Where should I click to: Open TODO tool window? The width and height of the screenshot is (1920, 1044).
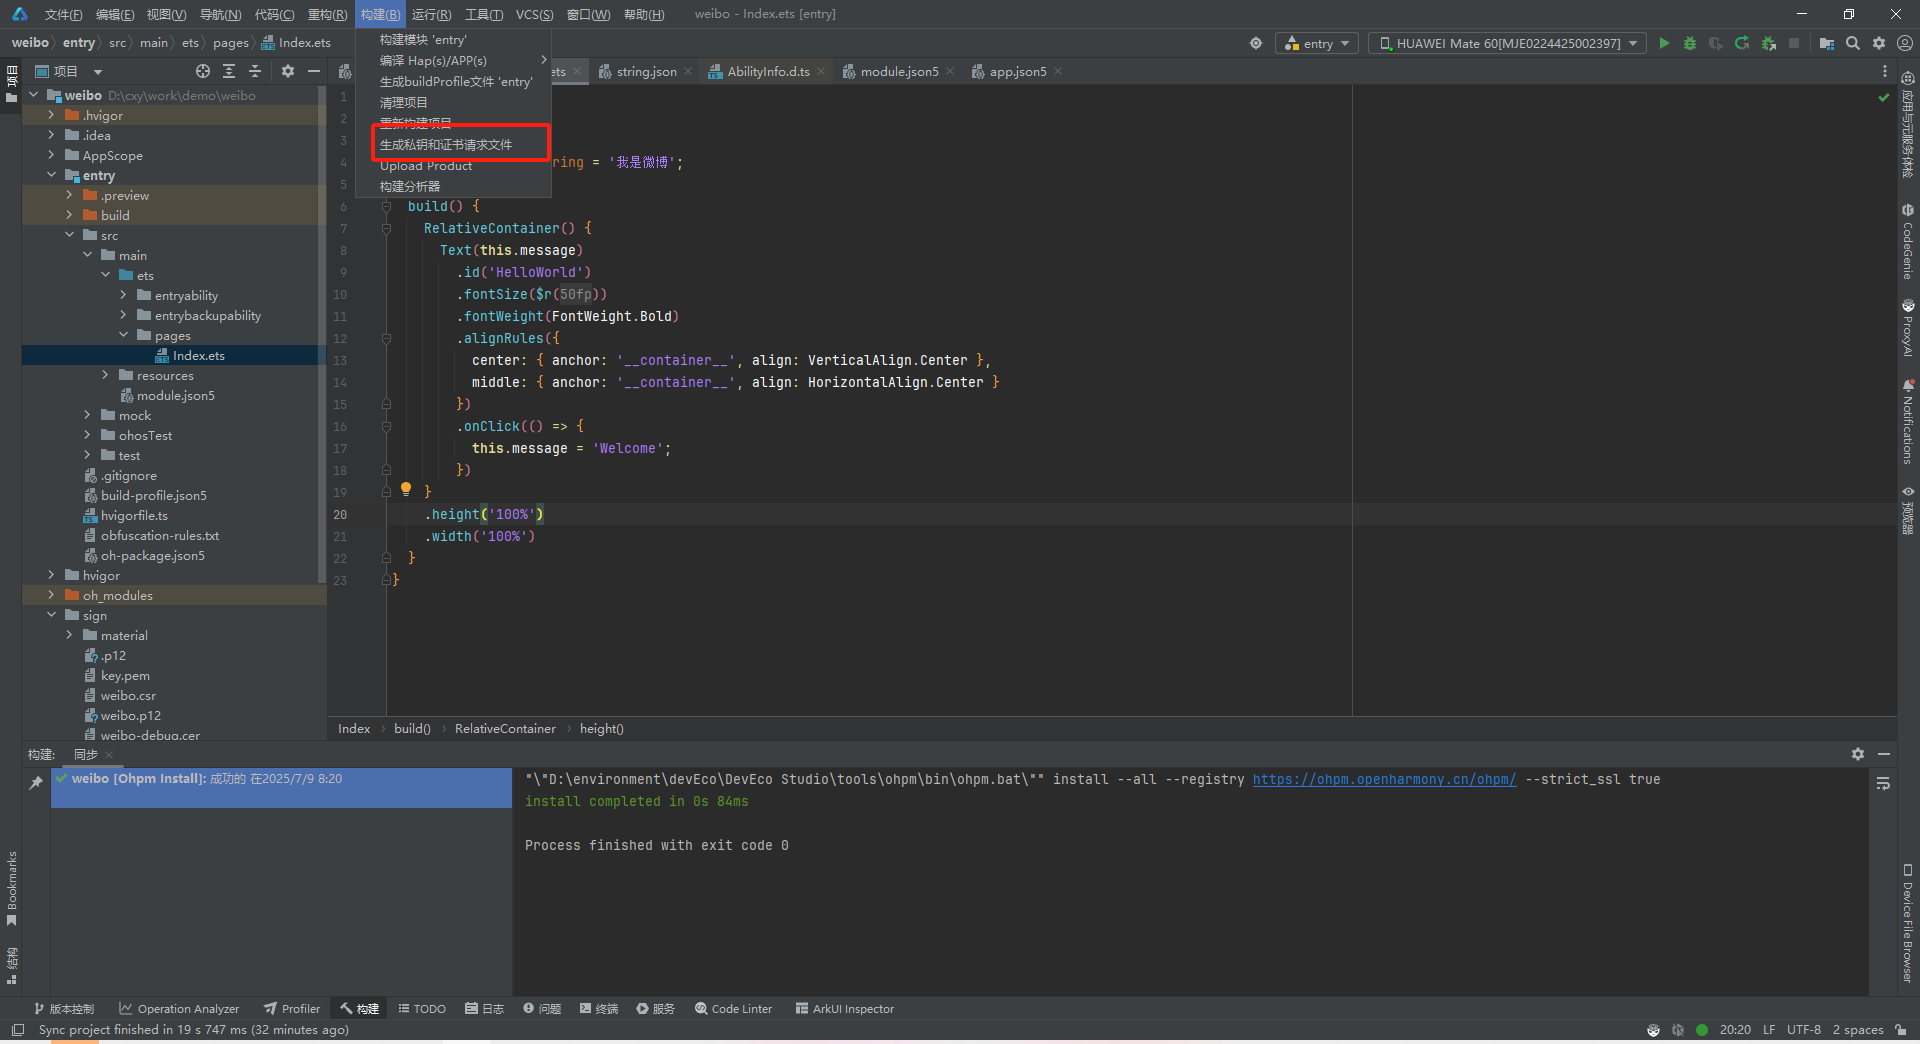click(x=422, y=1009)
